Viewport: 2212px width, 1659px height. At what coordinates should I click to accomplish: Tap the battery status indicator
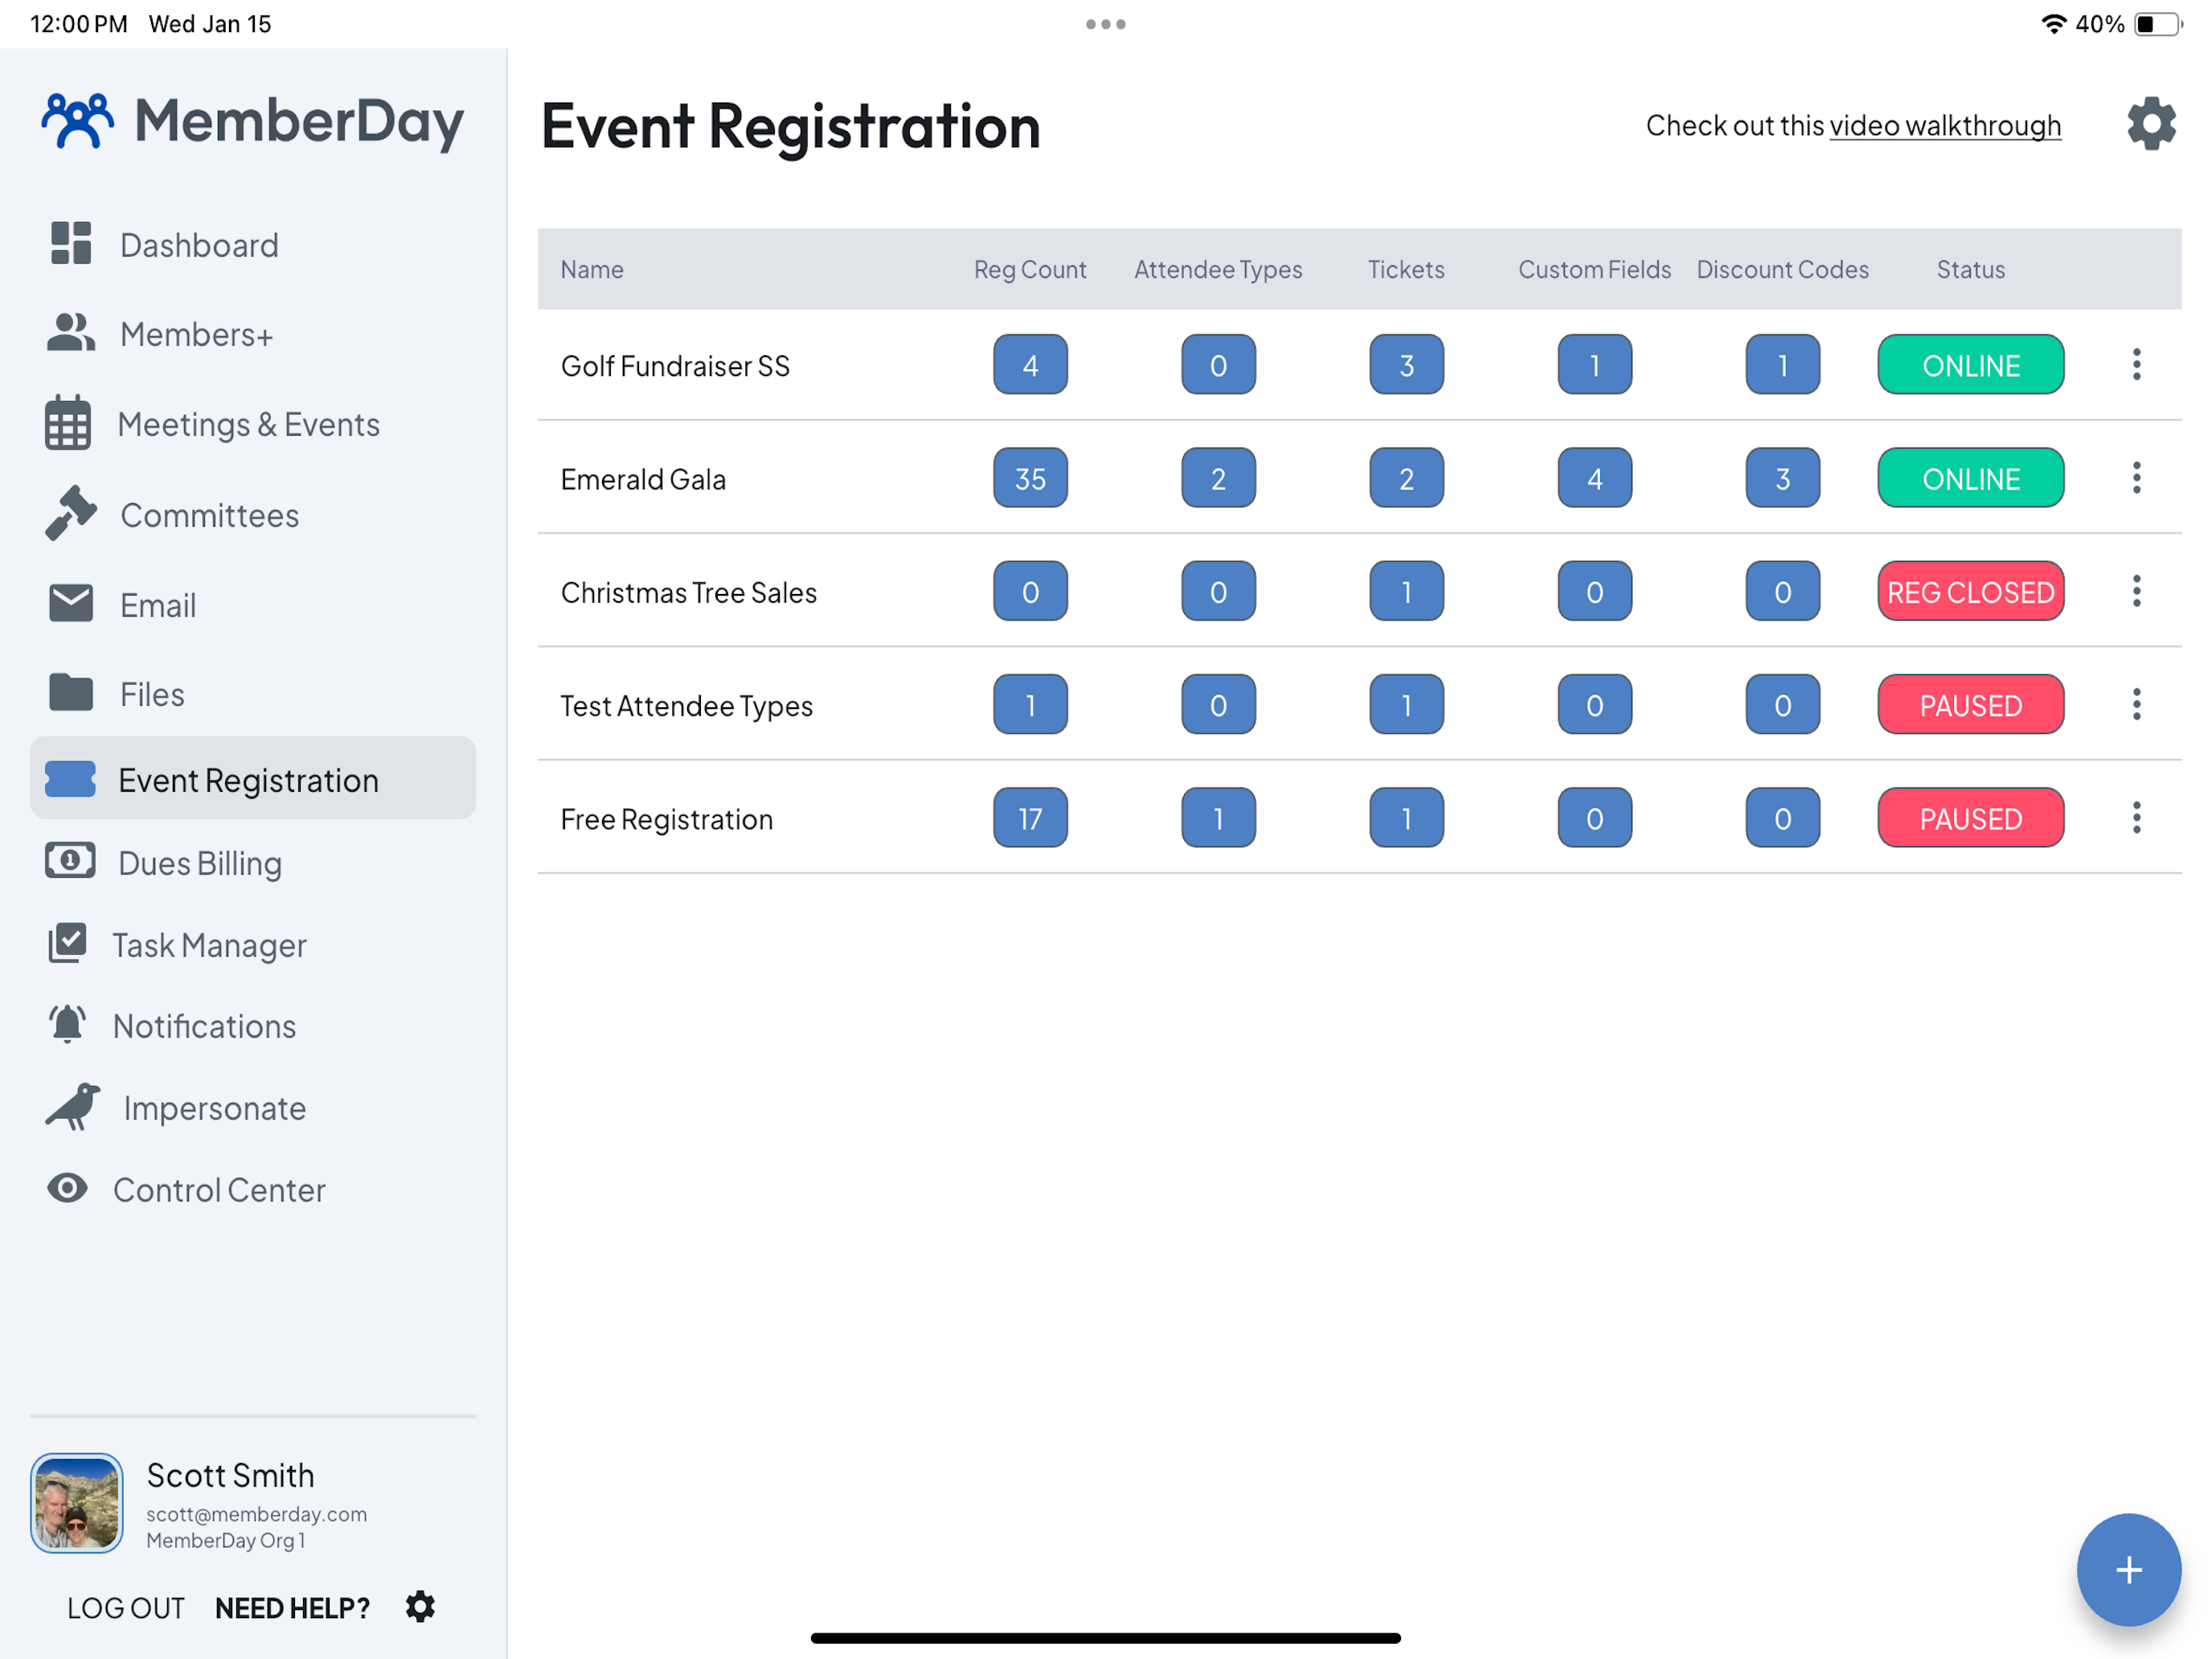(x=2158, y=24)
